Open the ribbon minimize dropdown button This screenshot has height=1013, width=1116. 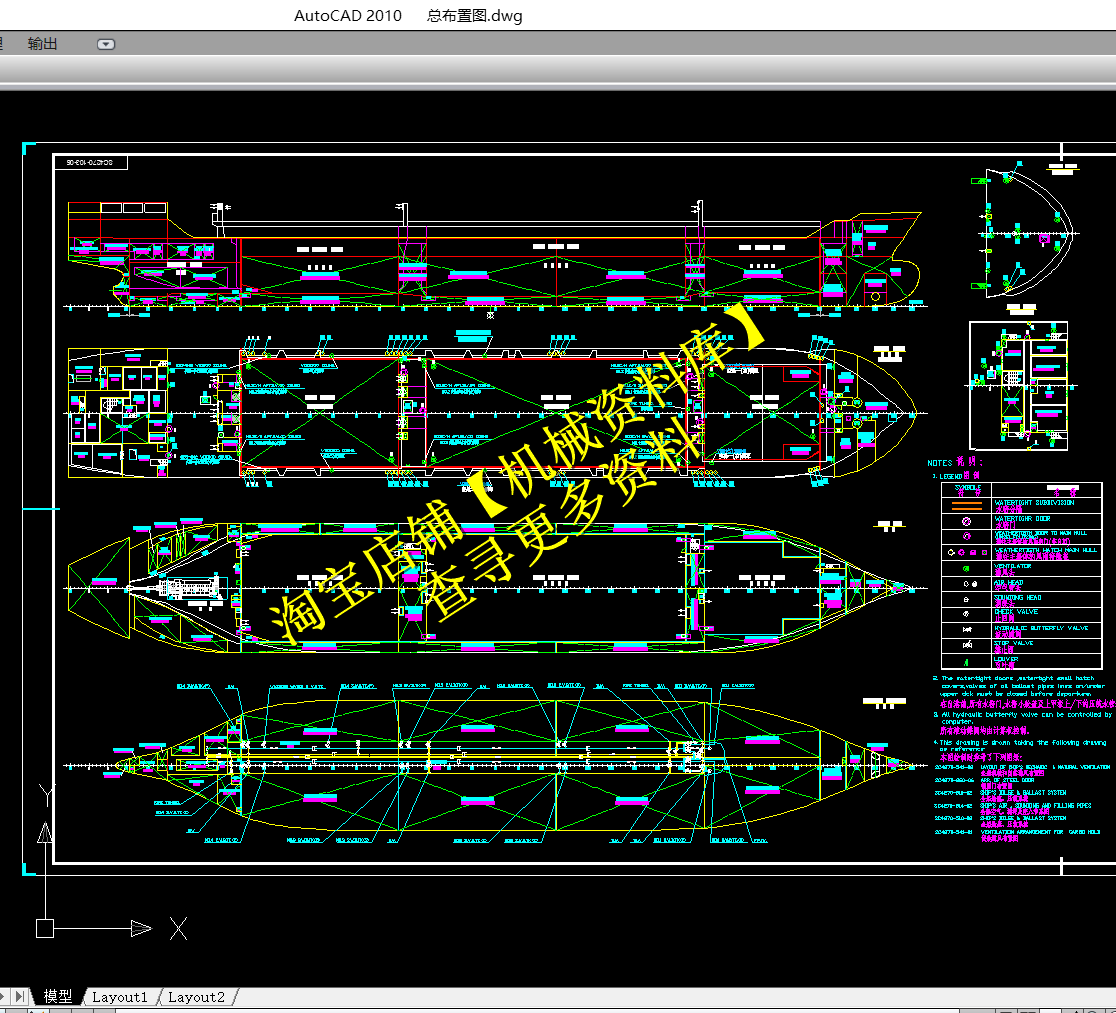(x=106, y=44)
